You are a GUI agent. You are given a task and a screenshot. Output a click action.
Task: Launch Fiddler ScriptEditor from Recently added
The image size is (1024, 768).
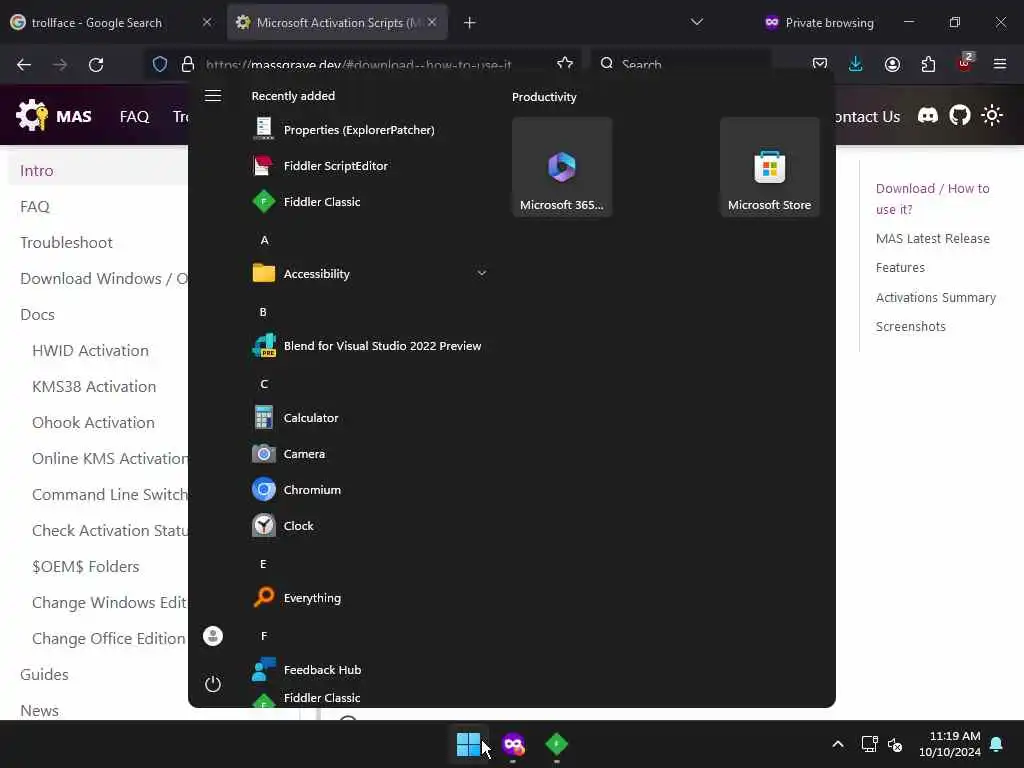[369, 166]
